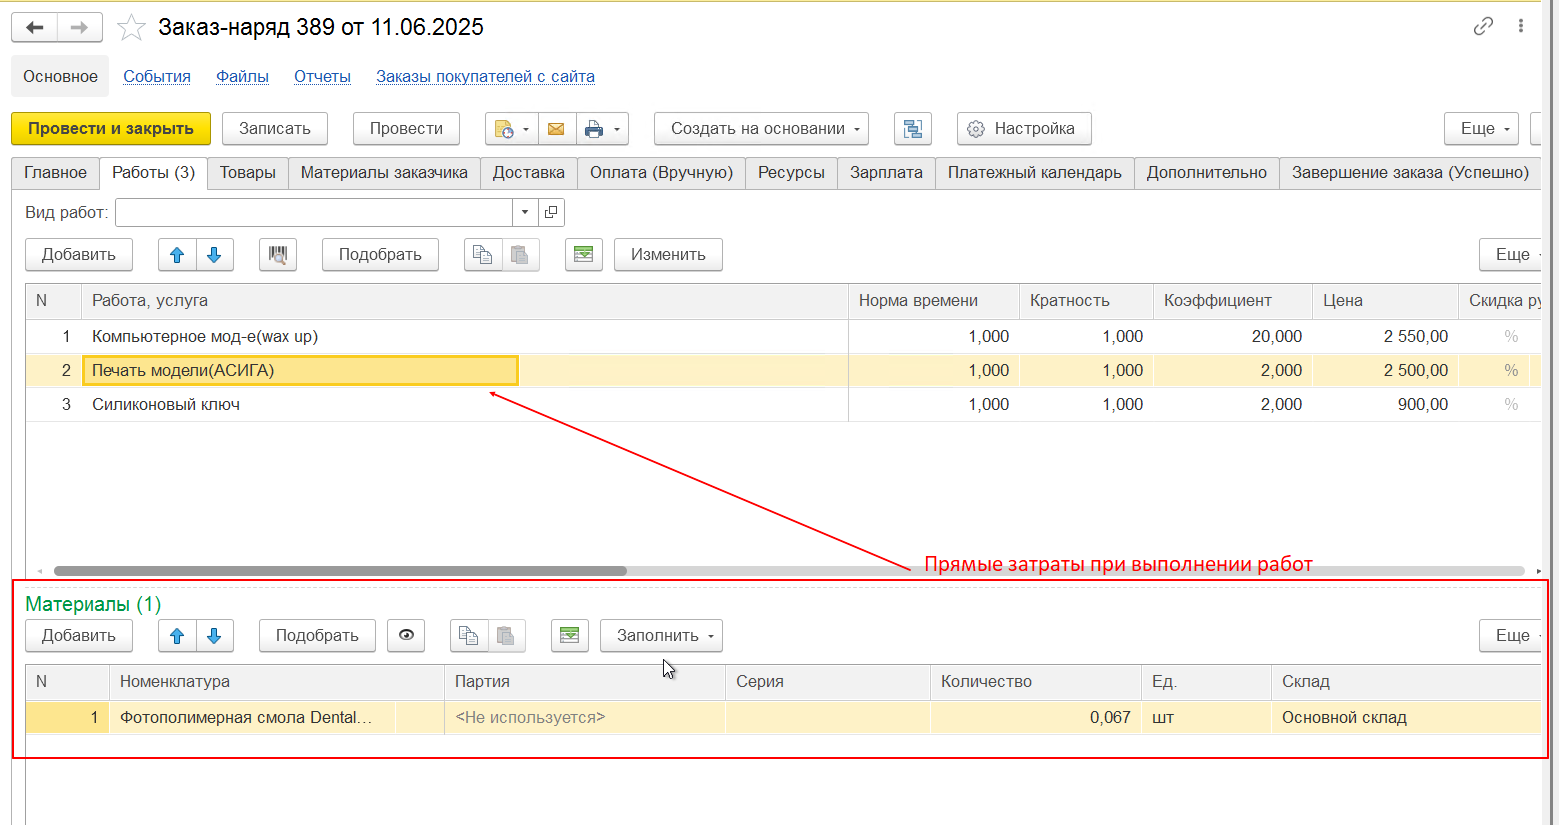Click Добавить in Материалы section

[x=79, y=636]
